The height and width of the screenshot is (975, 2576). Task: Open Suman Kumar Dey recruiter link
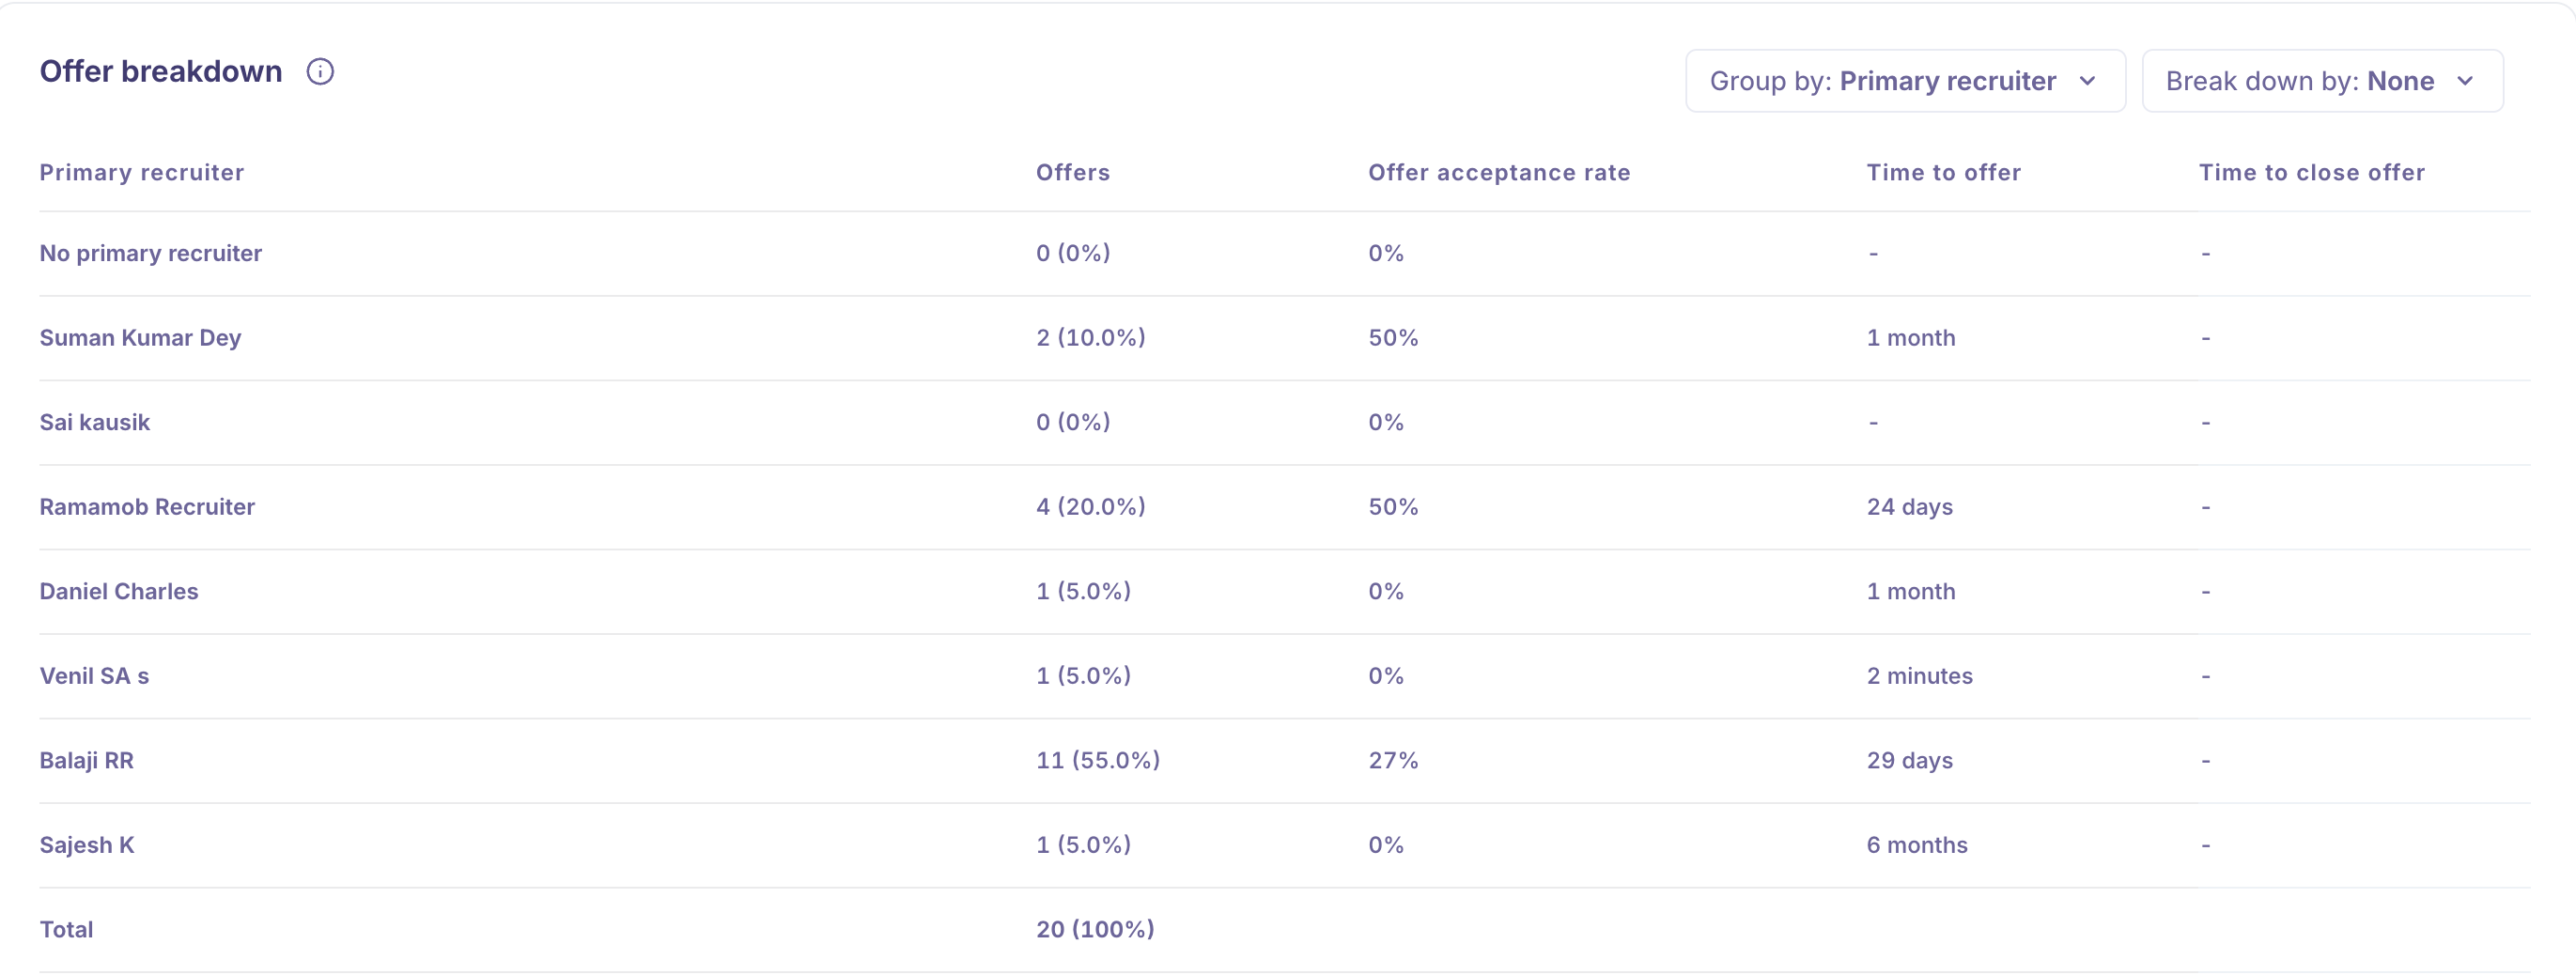(140, 338)
